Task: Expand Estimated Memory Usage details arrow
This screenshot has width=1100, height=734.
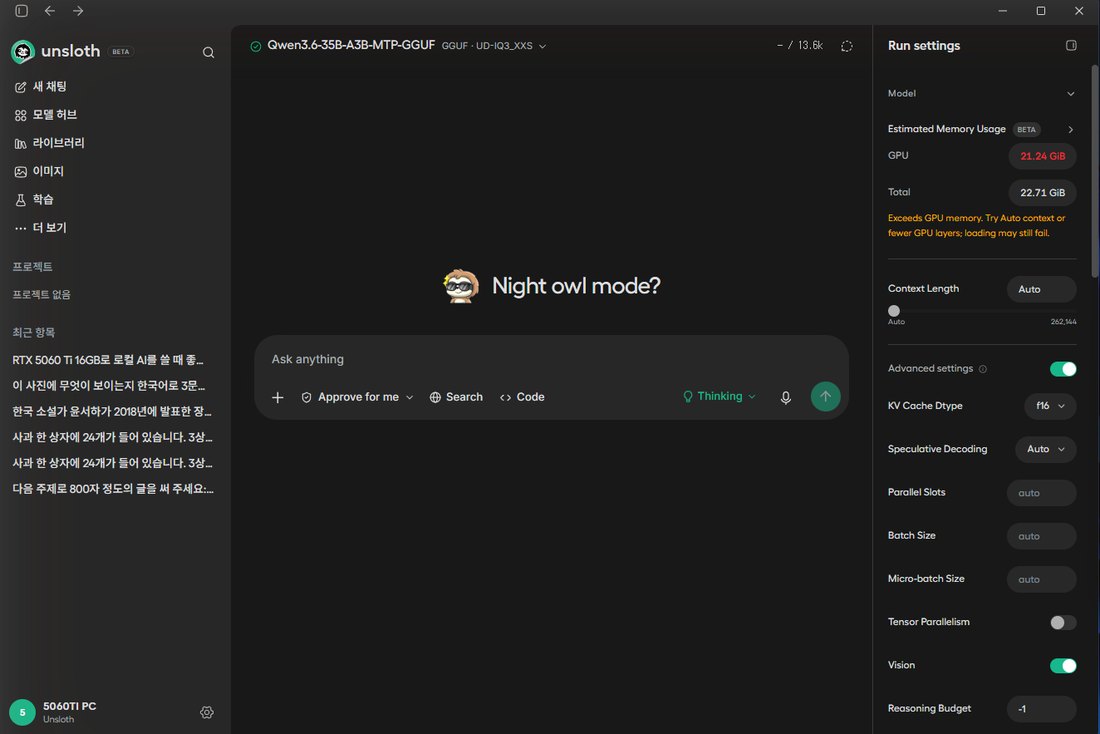Action: (1071, 129)
